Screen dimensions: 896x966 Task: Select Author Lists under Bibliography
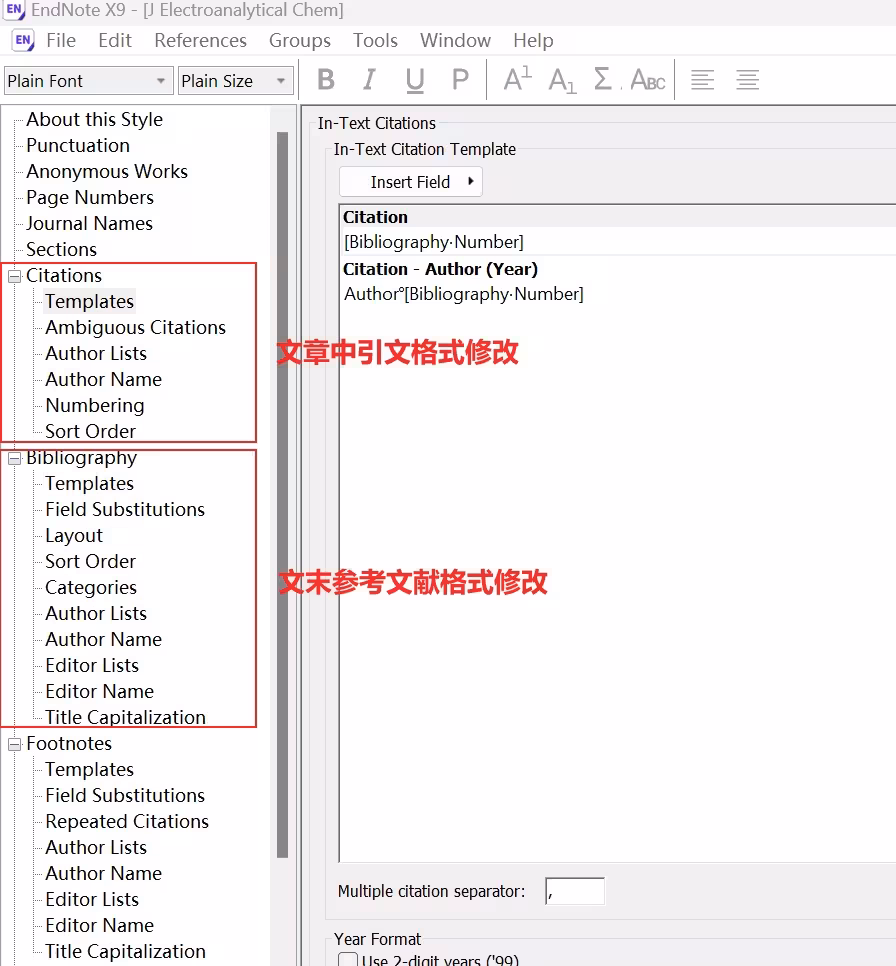[x=96, y=614]
